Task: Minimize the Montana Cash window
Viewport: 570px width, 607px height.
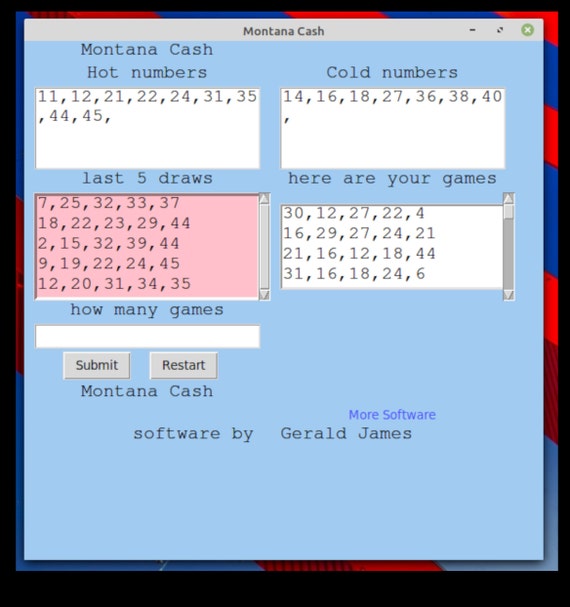Action: (472, 30)
